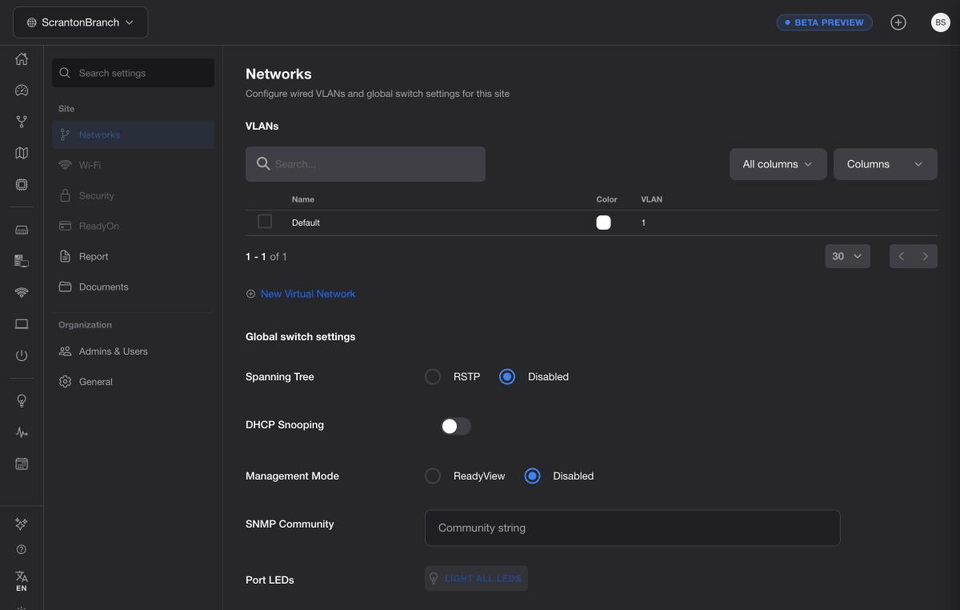Go to the Home icon in sidebar

coord(21,59)
